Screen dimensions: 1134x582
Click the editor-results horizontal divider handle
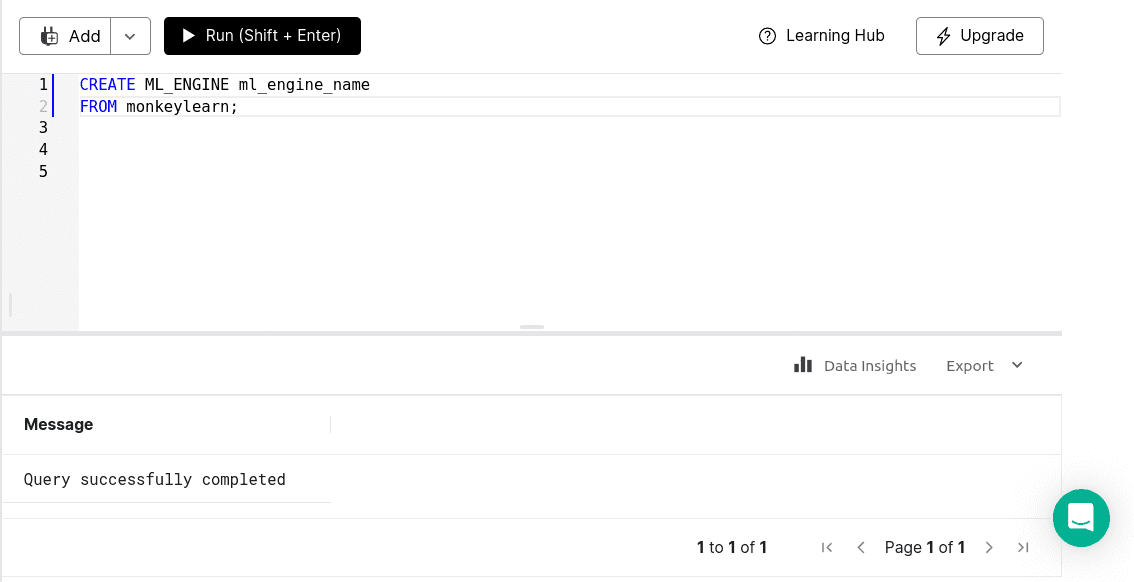point(532,328)
